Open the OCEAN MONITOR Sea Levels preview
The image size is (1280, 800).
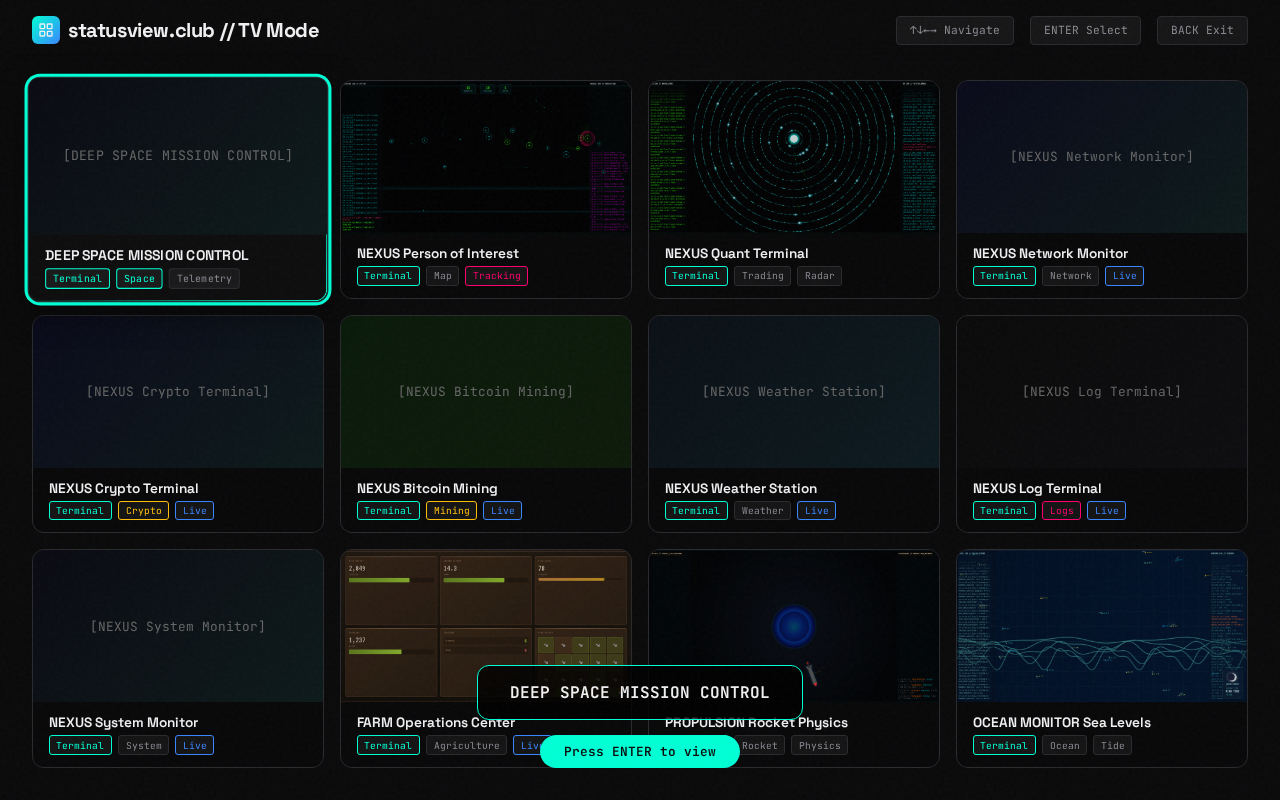click(x=1102, y=626)
